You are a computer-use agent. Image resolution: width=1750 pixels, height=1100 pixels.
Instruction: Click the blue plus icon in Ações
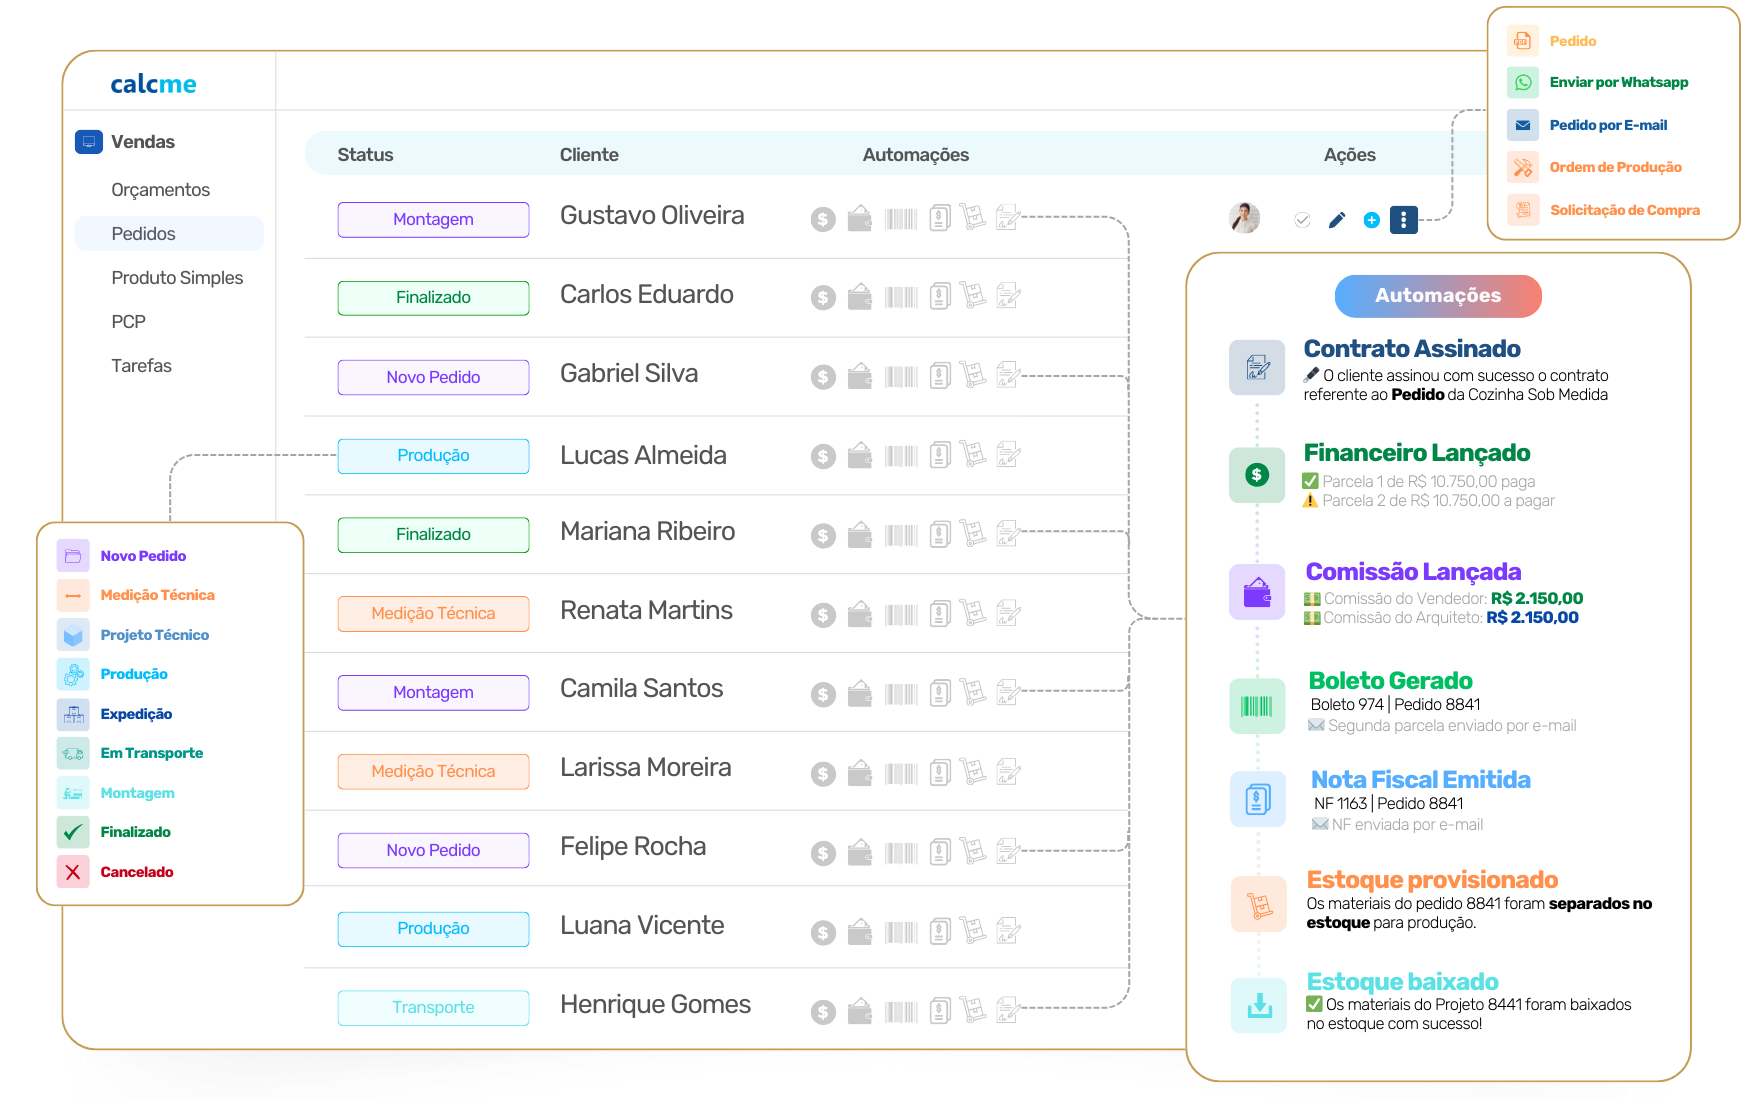point(1372,220)
